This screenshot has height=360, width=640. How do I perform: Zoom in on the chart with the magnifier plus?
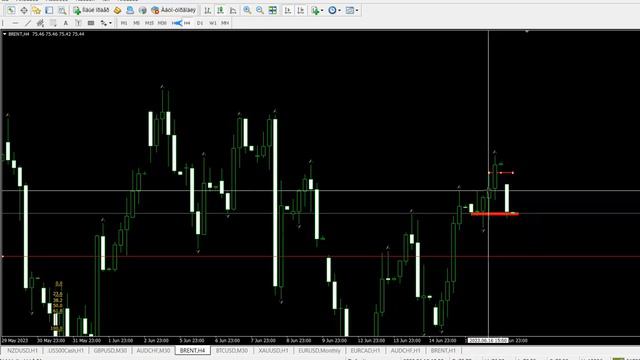point(247,10)
